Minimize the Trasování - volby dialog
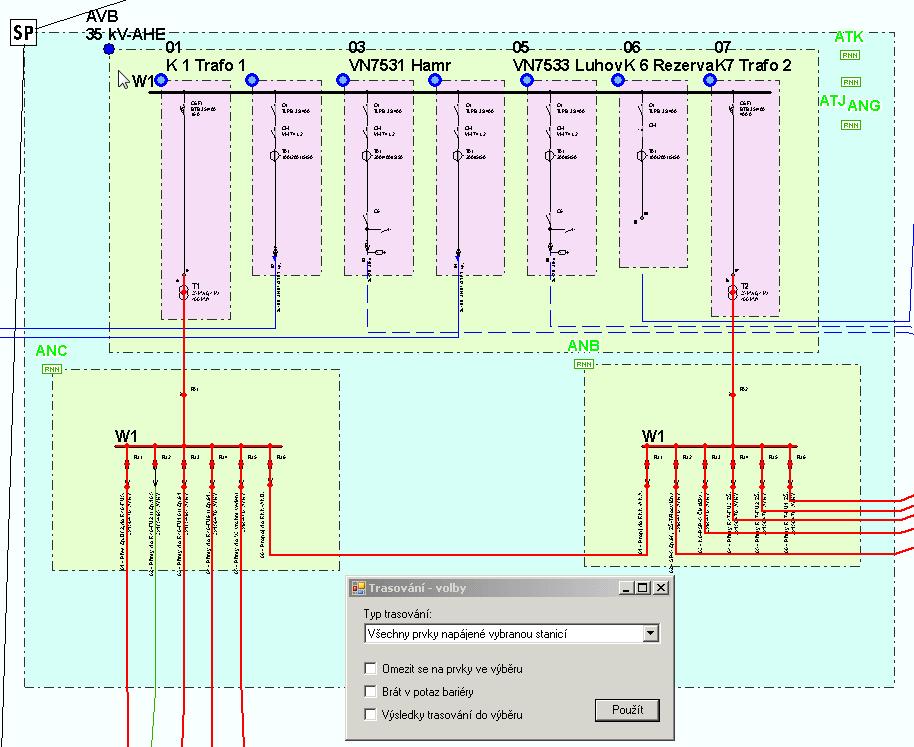 coord(625,588)
